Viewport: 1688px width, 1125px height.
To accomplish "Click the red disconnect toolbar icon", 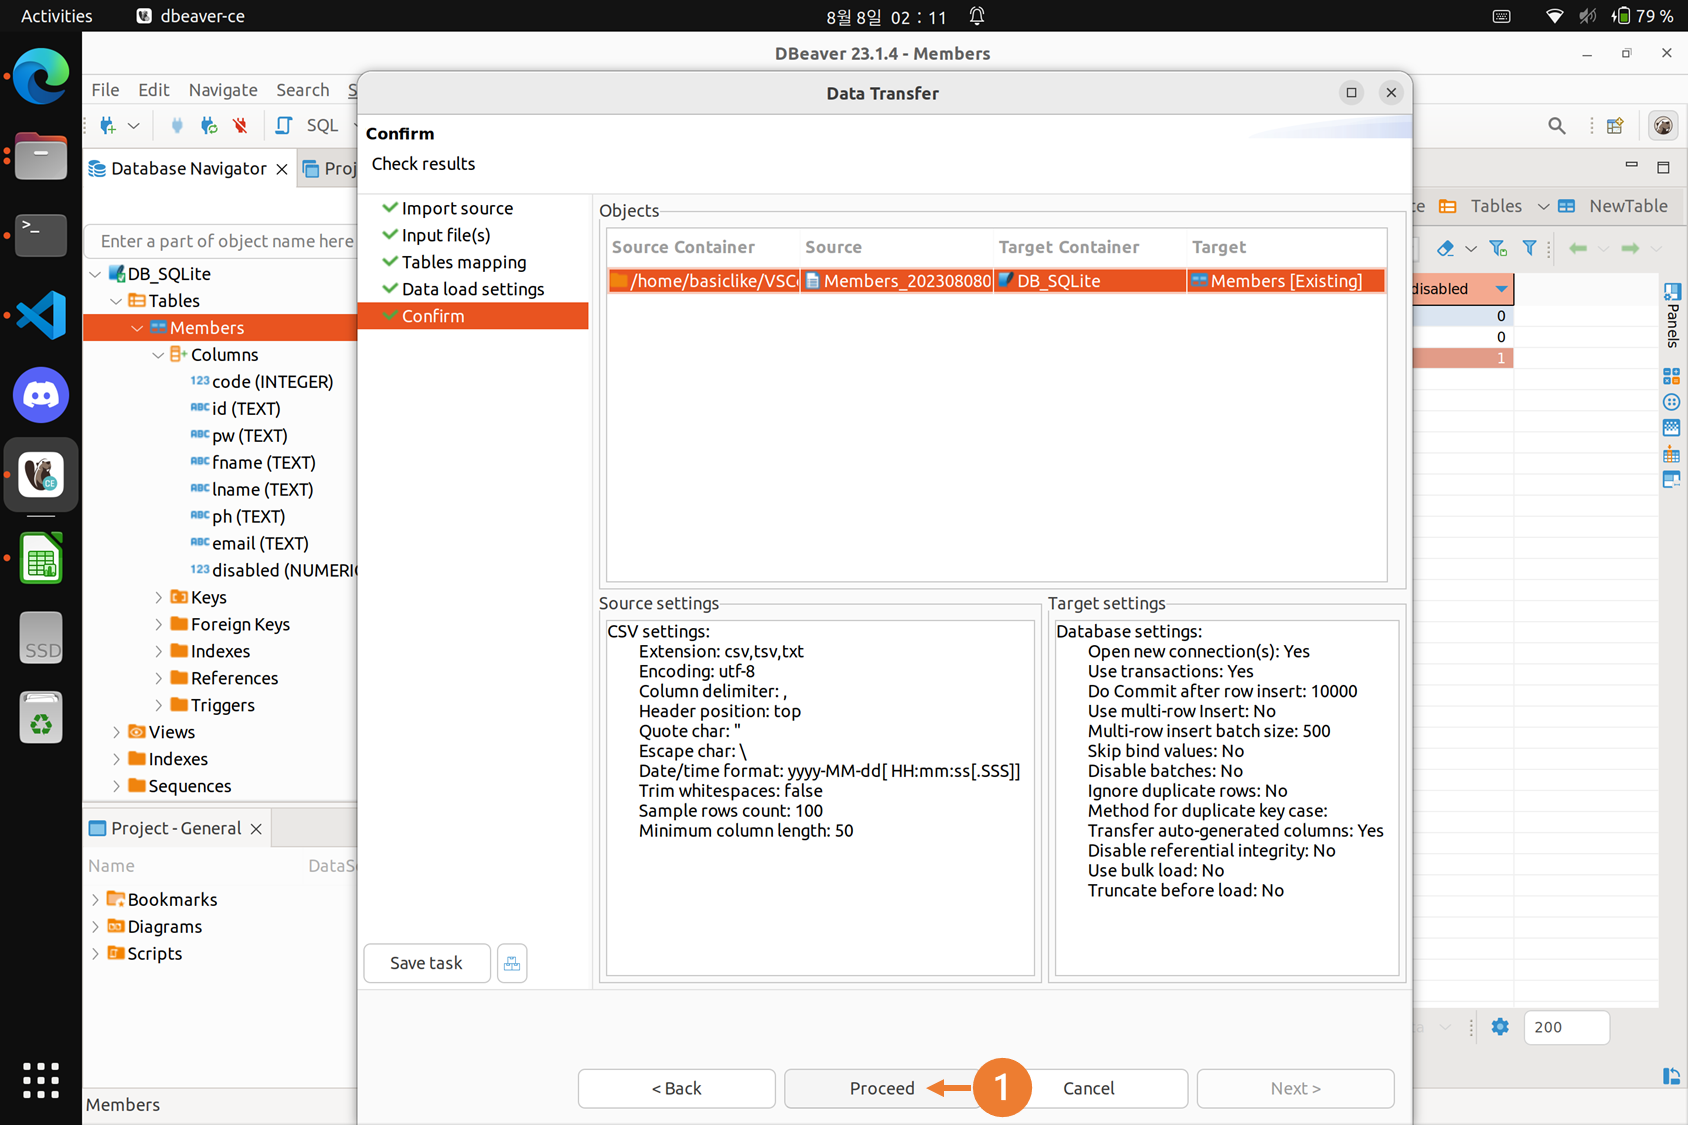I will (241, 126).
